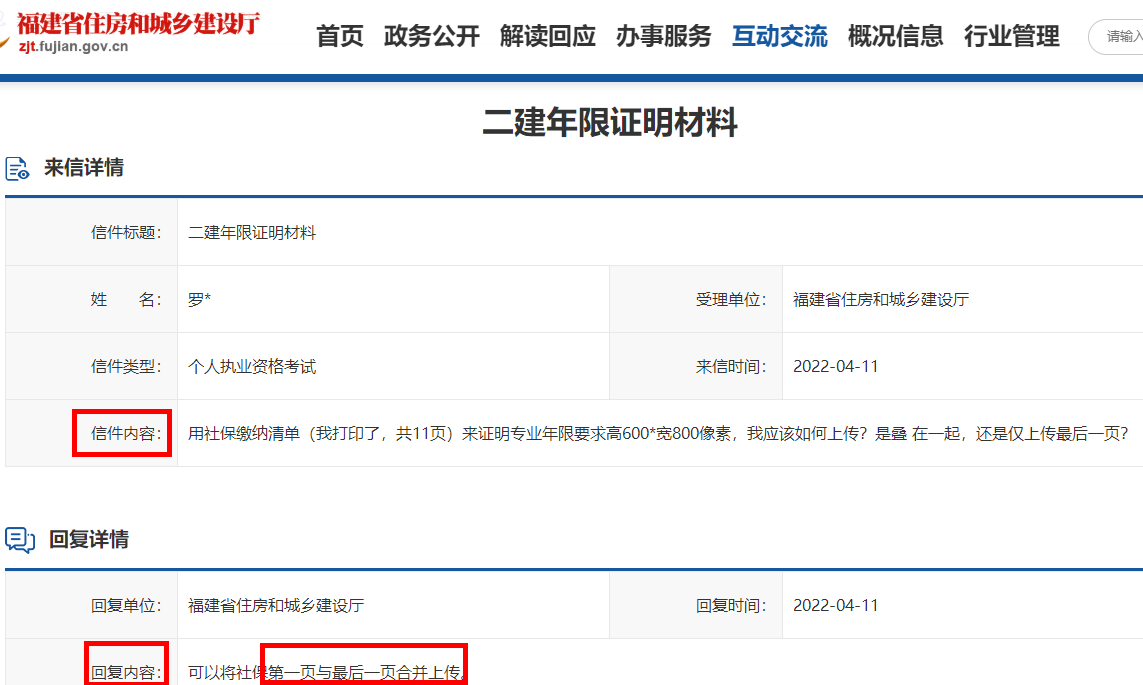The image size is (1143, 685).
Task: Click the 来信时间 date 2022-04-11
Action: coord(835,366)
